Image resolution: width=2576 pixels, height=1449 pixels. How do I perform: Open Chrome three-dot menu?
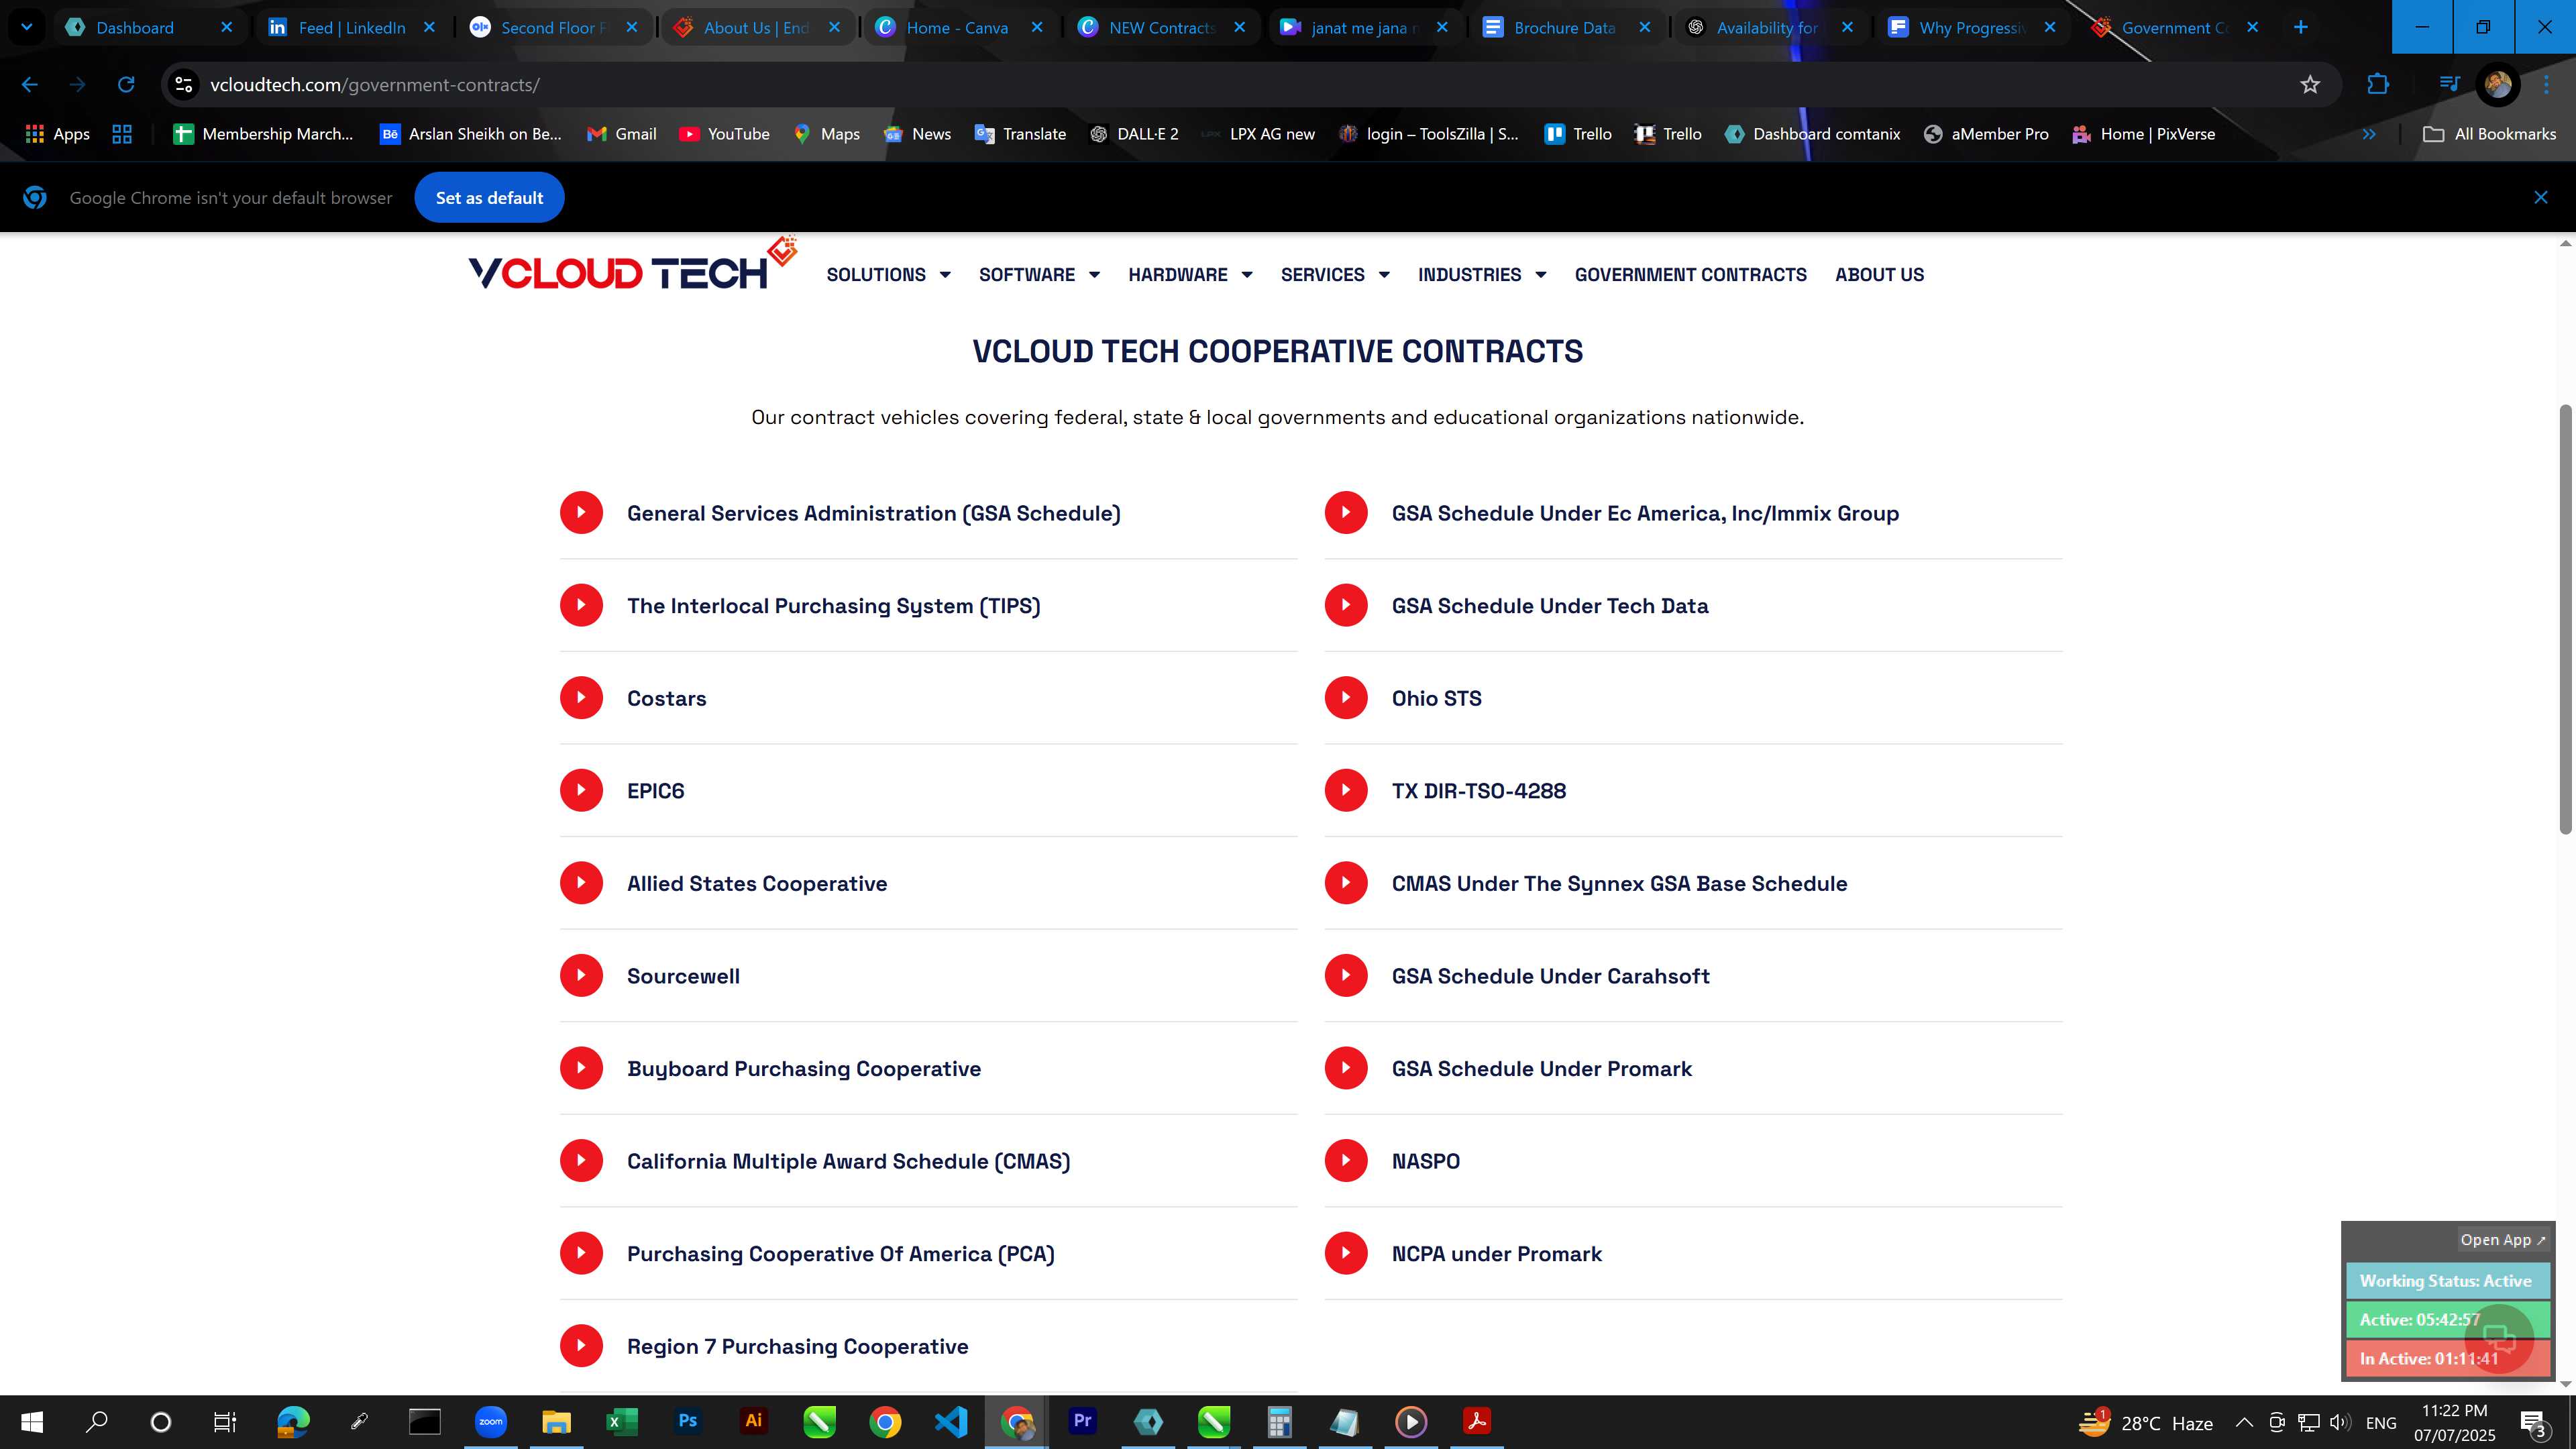tap(2547, 85)
